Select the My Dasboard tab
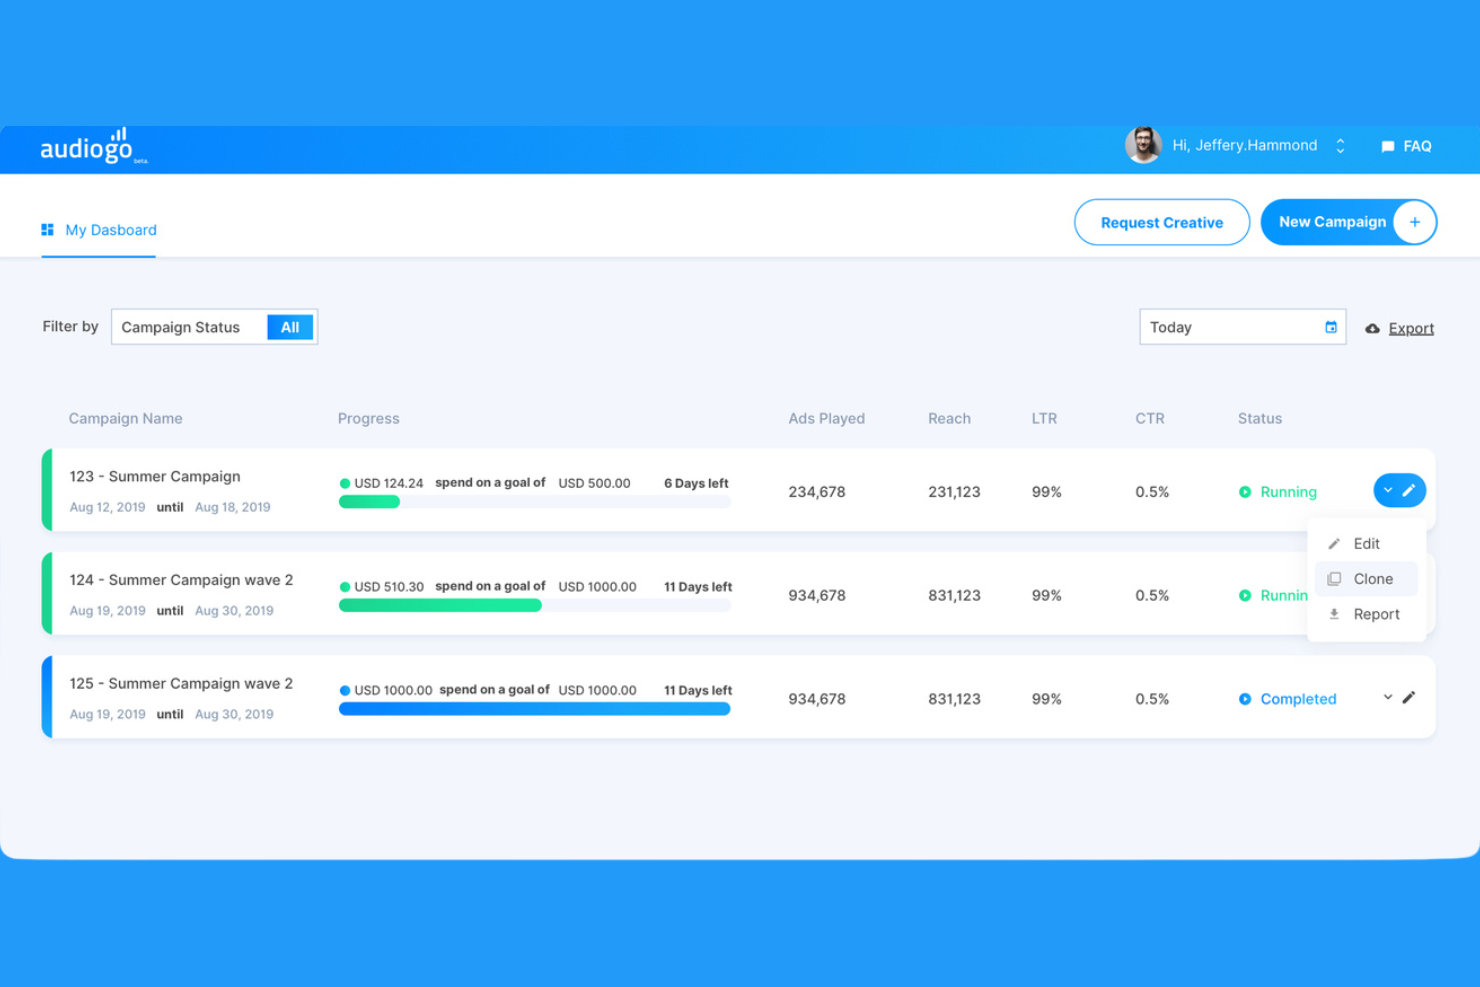The image size is (1480, 987). (x=99, y=230)
